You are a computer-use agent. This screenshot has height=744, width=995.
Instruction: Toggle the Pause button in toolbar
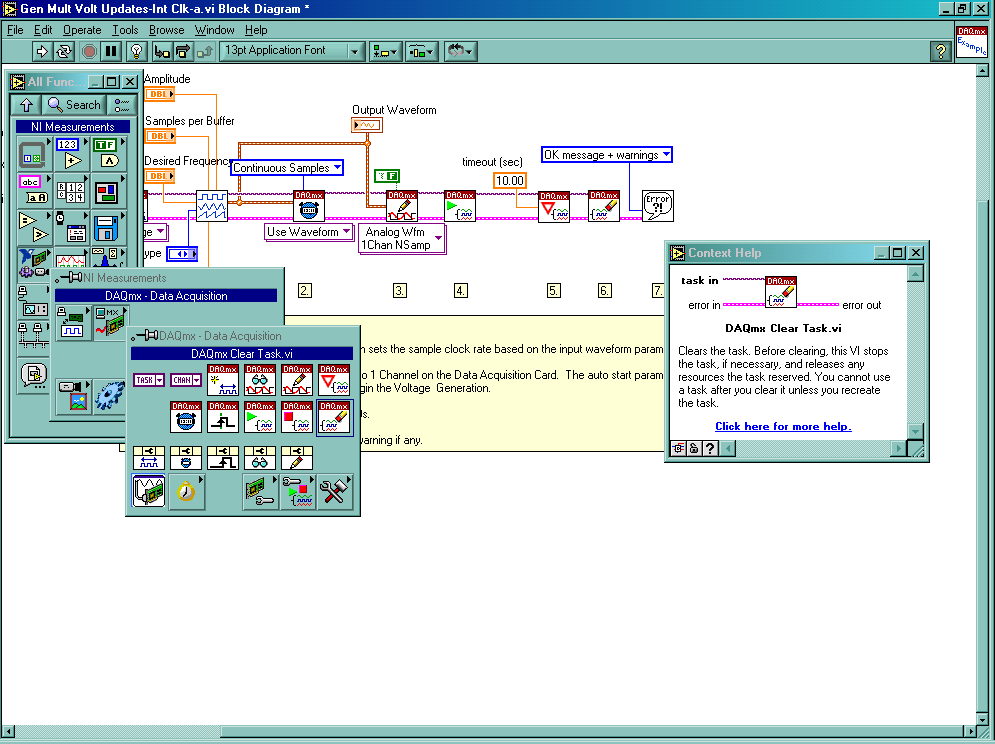click(x=111, y=51)
